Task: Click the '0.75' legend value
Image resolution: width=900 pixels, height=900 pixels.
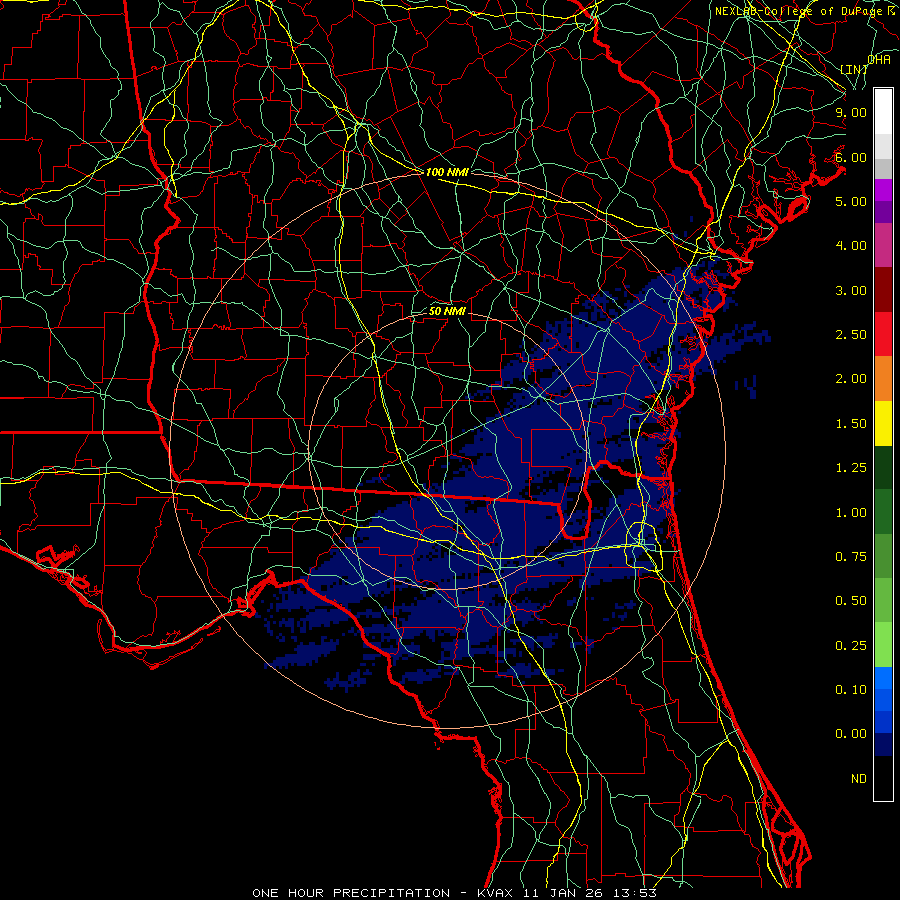Action: (851, 557)
